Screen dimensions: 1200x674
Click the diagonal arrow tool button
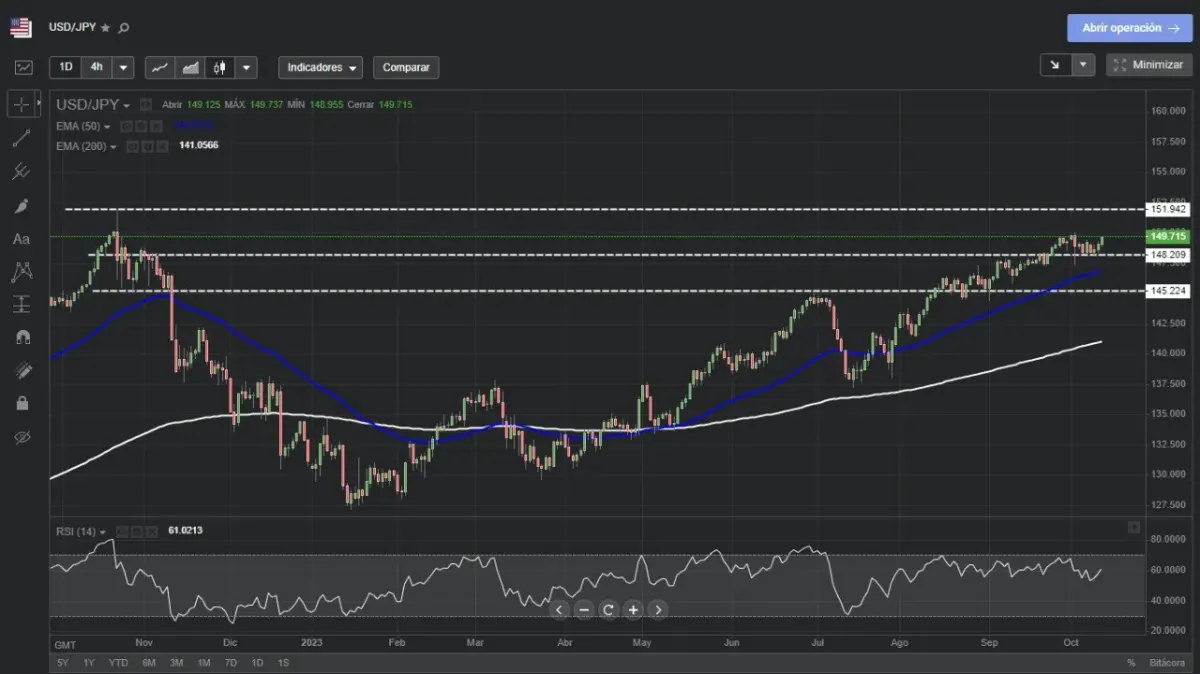tap(1056, 65)
